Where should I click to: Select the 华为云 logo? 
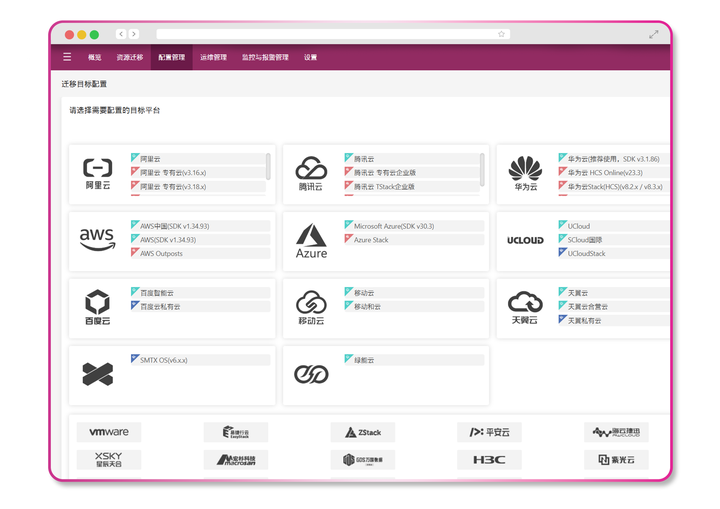tap(525, 174)
